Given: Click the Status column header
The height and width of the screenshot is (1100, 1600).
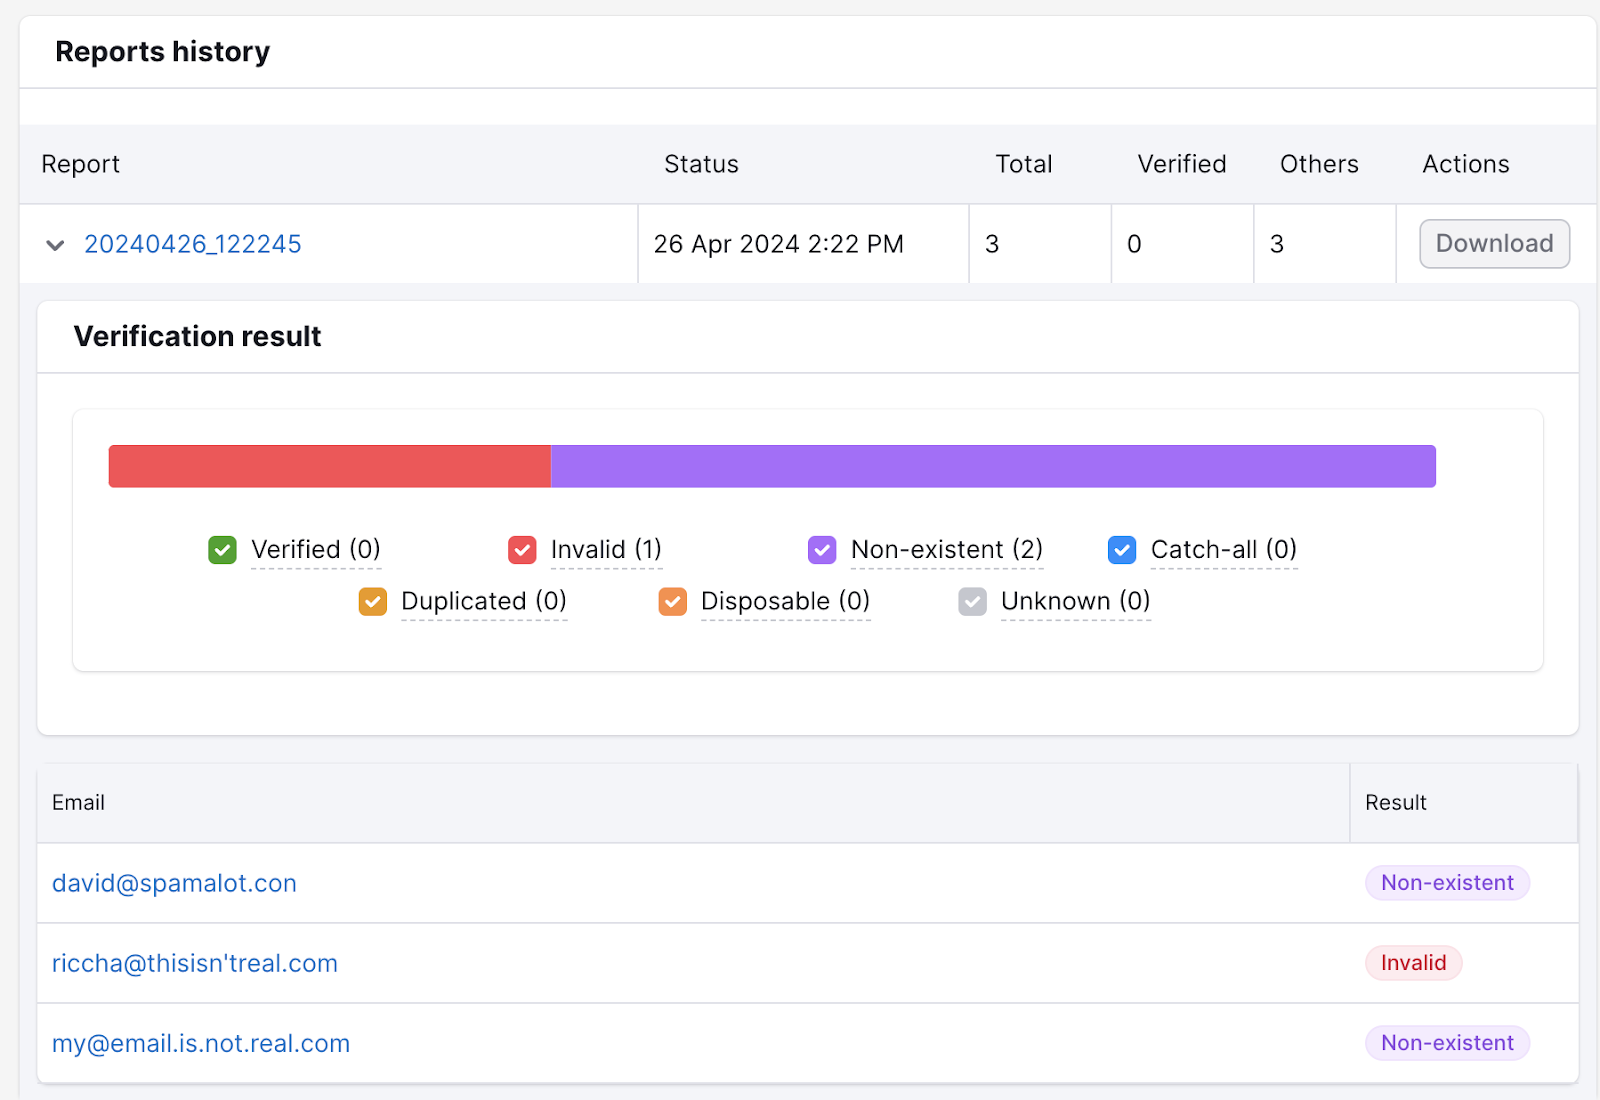Looking at the screenshot, I should (701, 164).
